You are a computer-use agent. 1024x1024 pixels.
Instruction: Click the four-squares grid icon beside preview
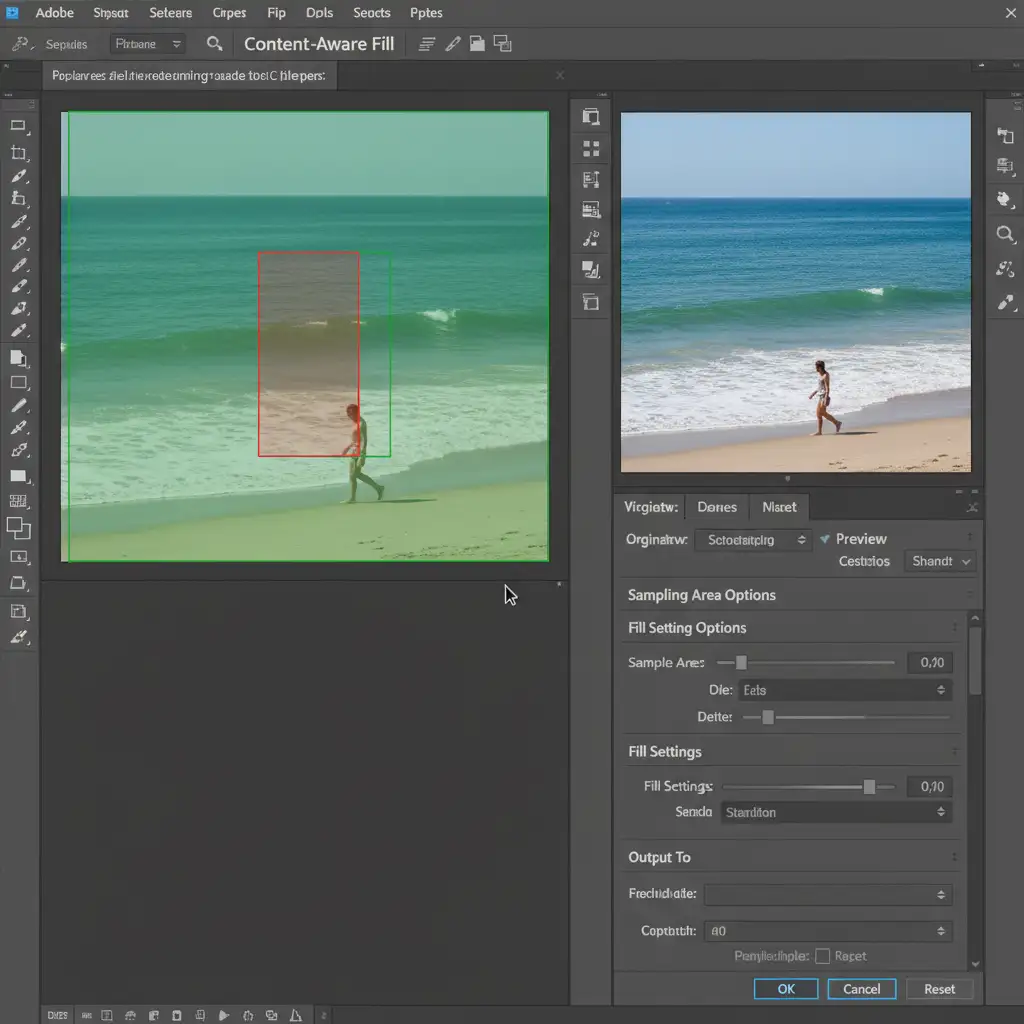point(591,149)
